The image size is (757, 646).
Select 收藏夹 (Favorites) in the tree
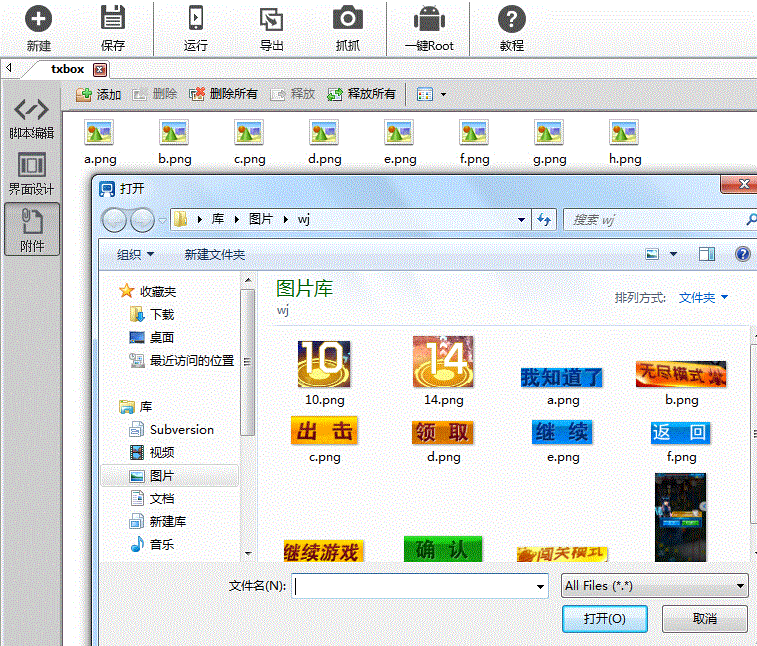coord(148,291)
